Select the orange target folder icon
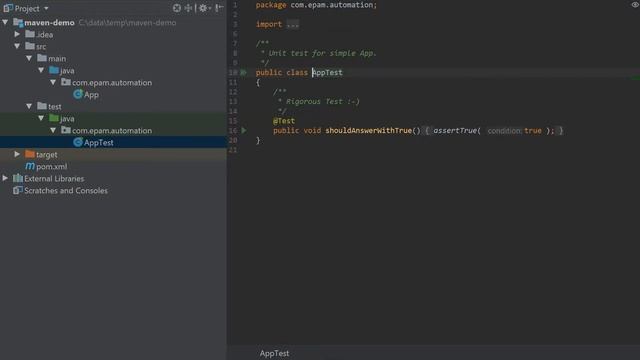 pos(30,154)
